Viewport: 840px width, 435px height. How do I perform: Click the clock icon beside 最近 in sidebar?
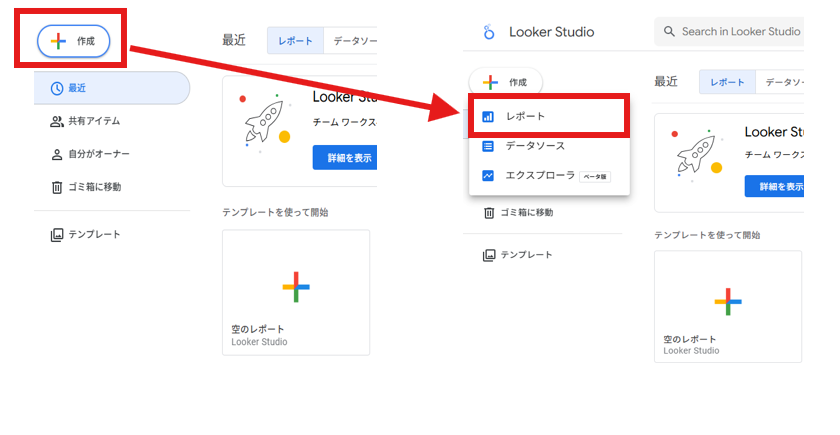coord(56,88)
